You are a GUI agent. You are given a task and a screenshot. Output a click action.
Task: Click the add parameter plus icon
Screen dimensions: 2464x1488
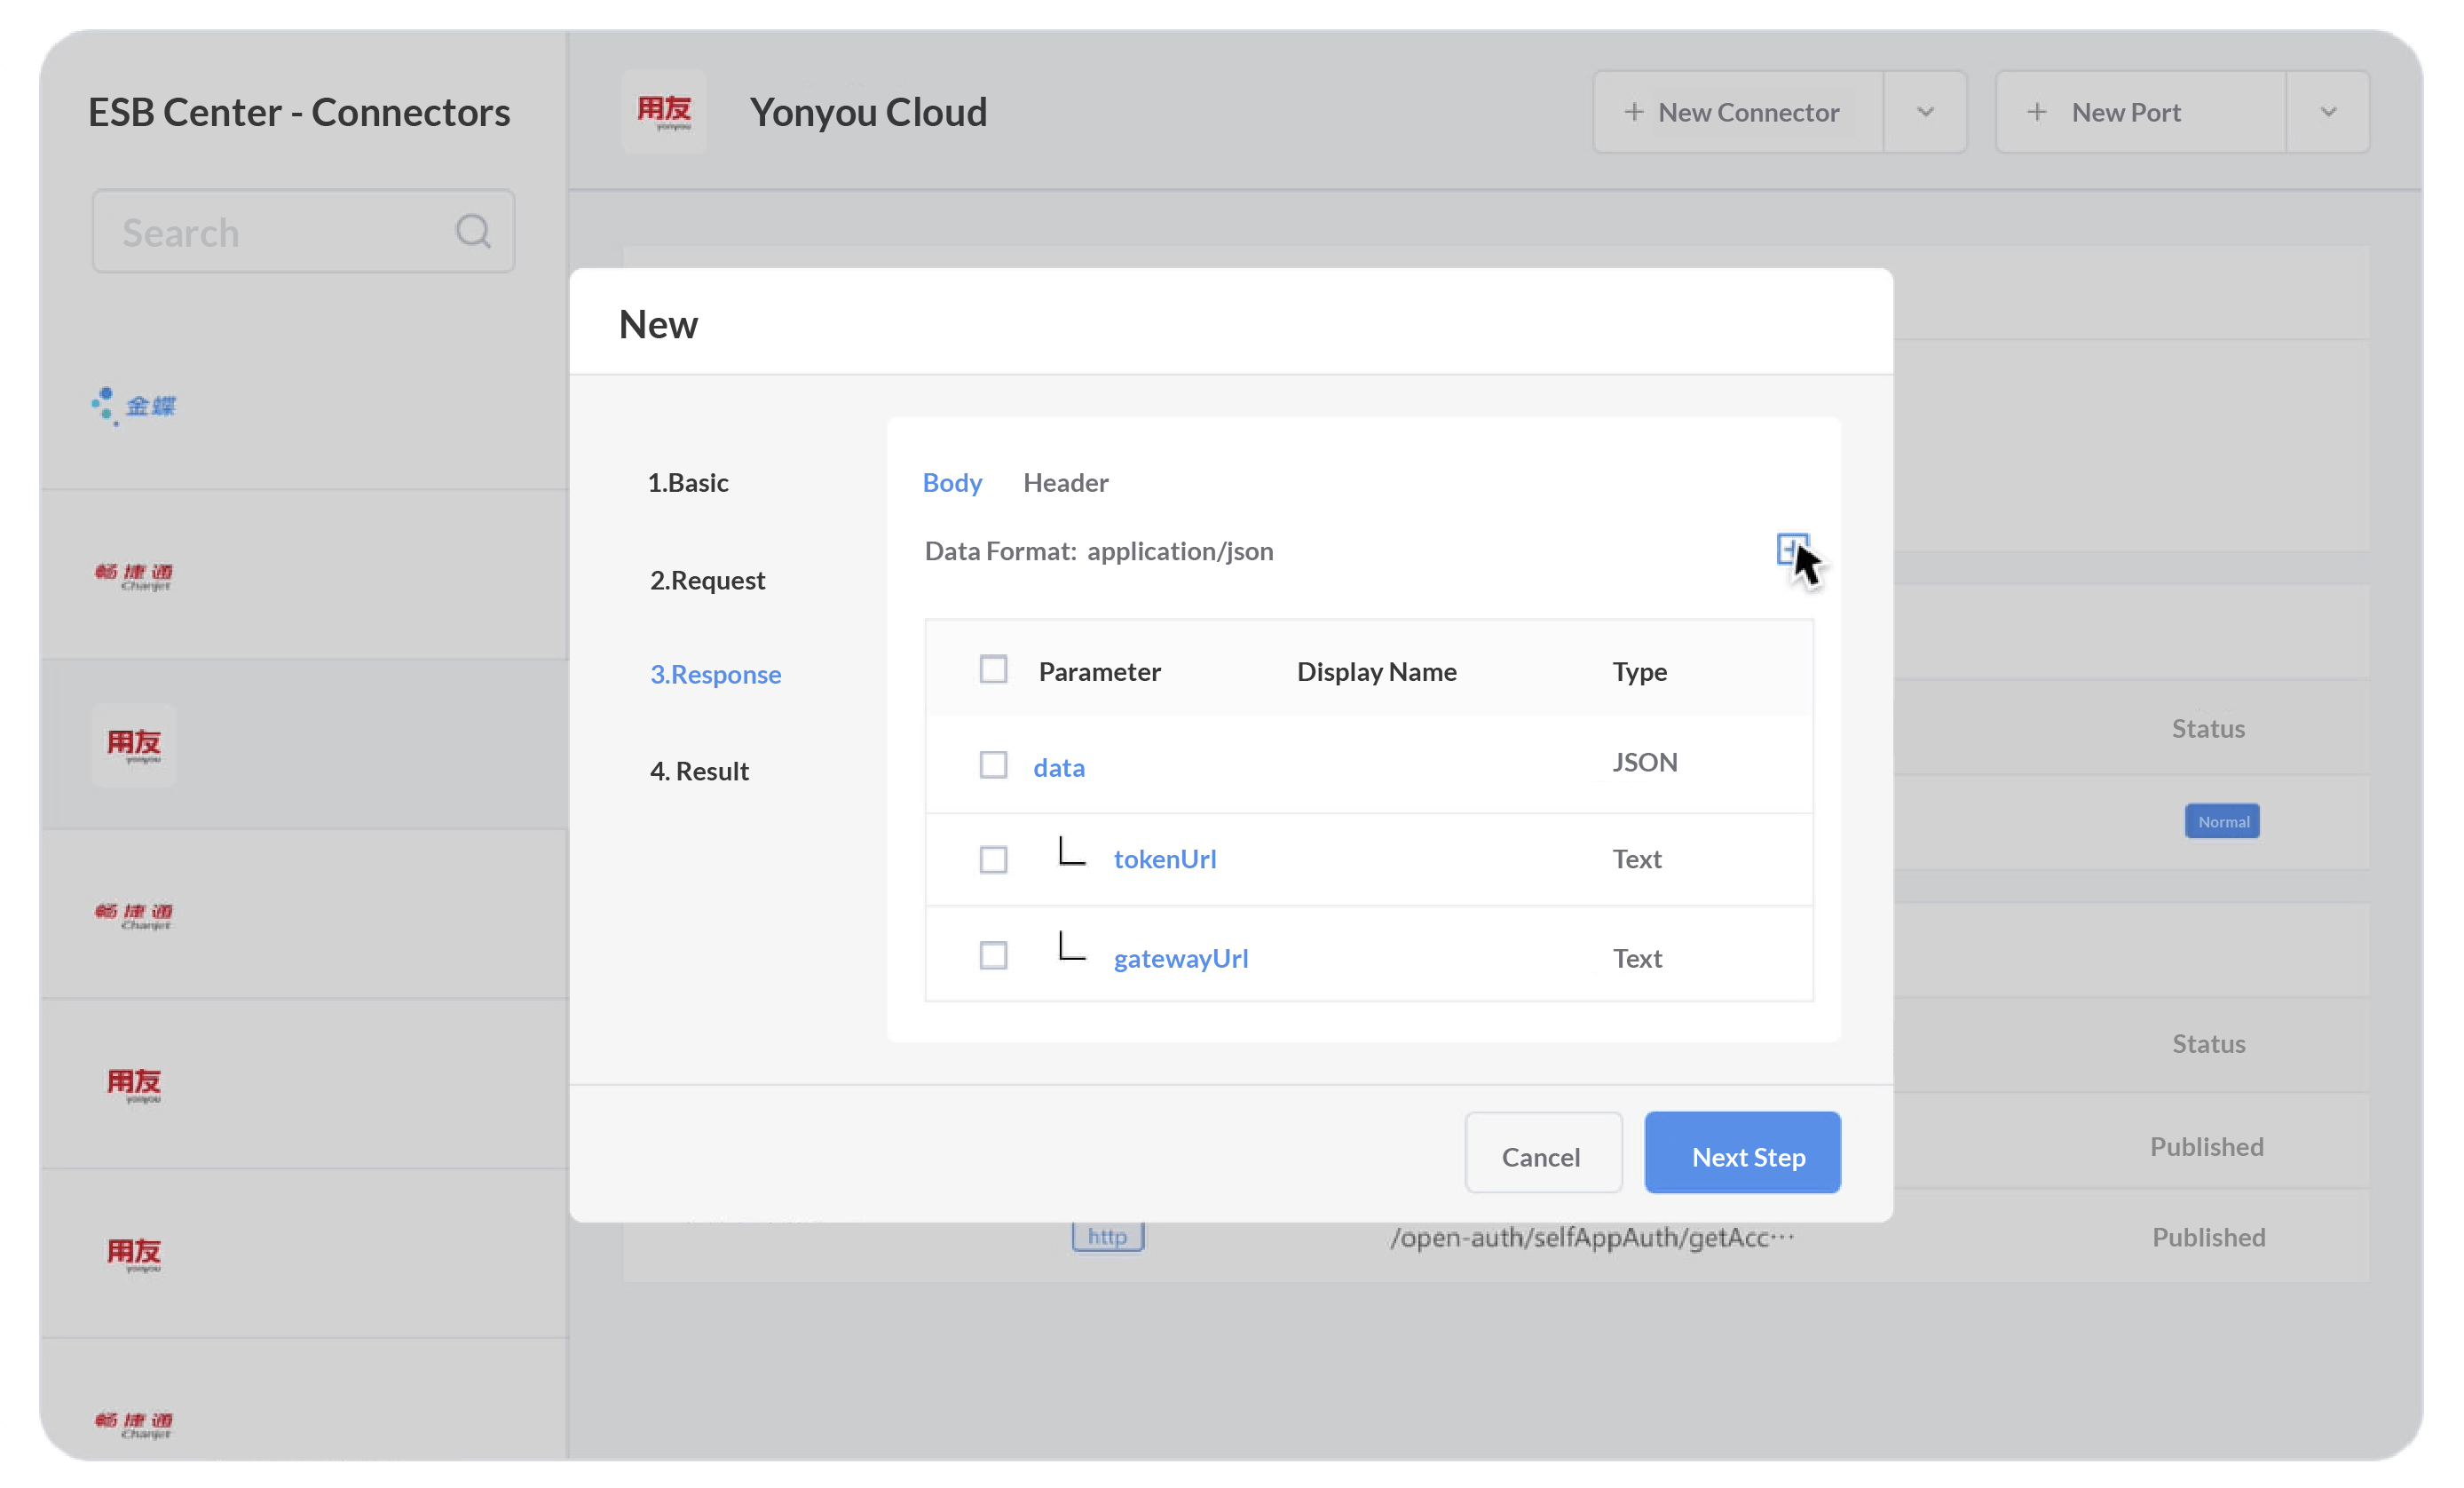[x=1791, y=549]
